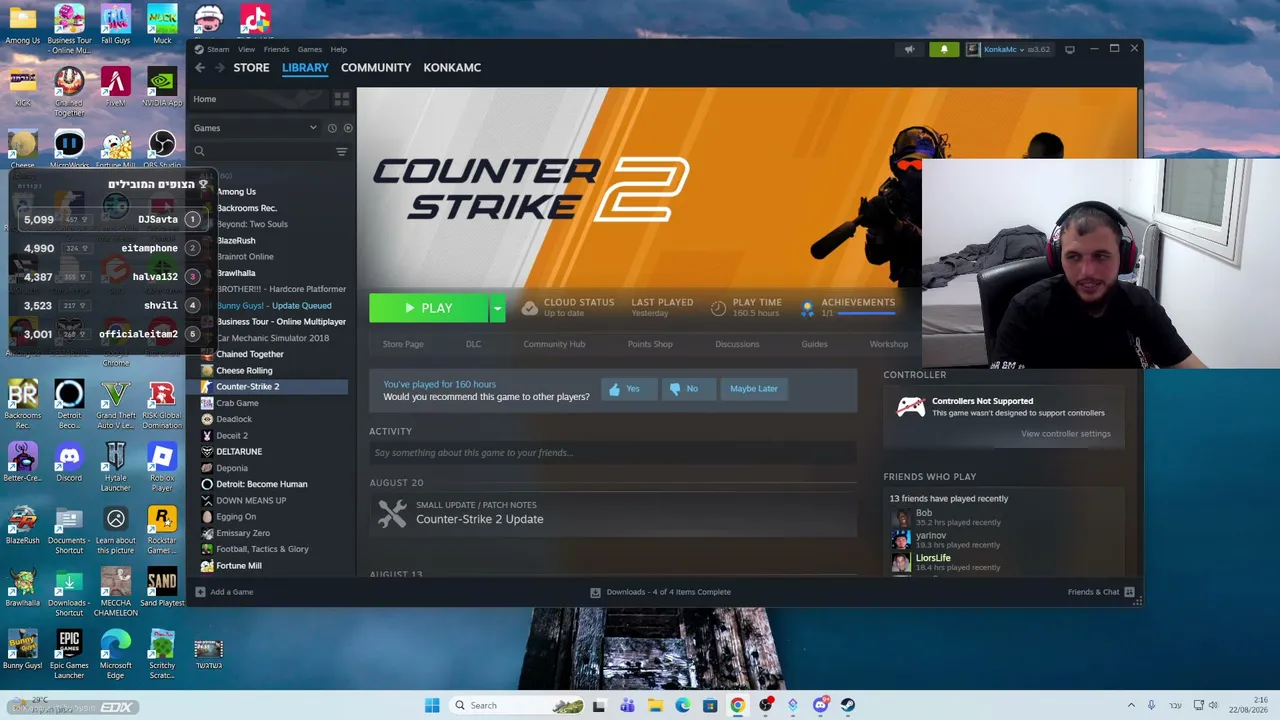Open the Workshop link

click(889, 344)
